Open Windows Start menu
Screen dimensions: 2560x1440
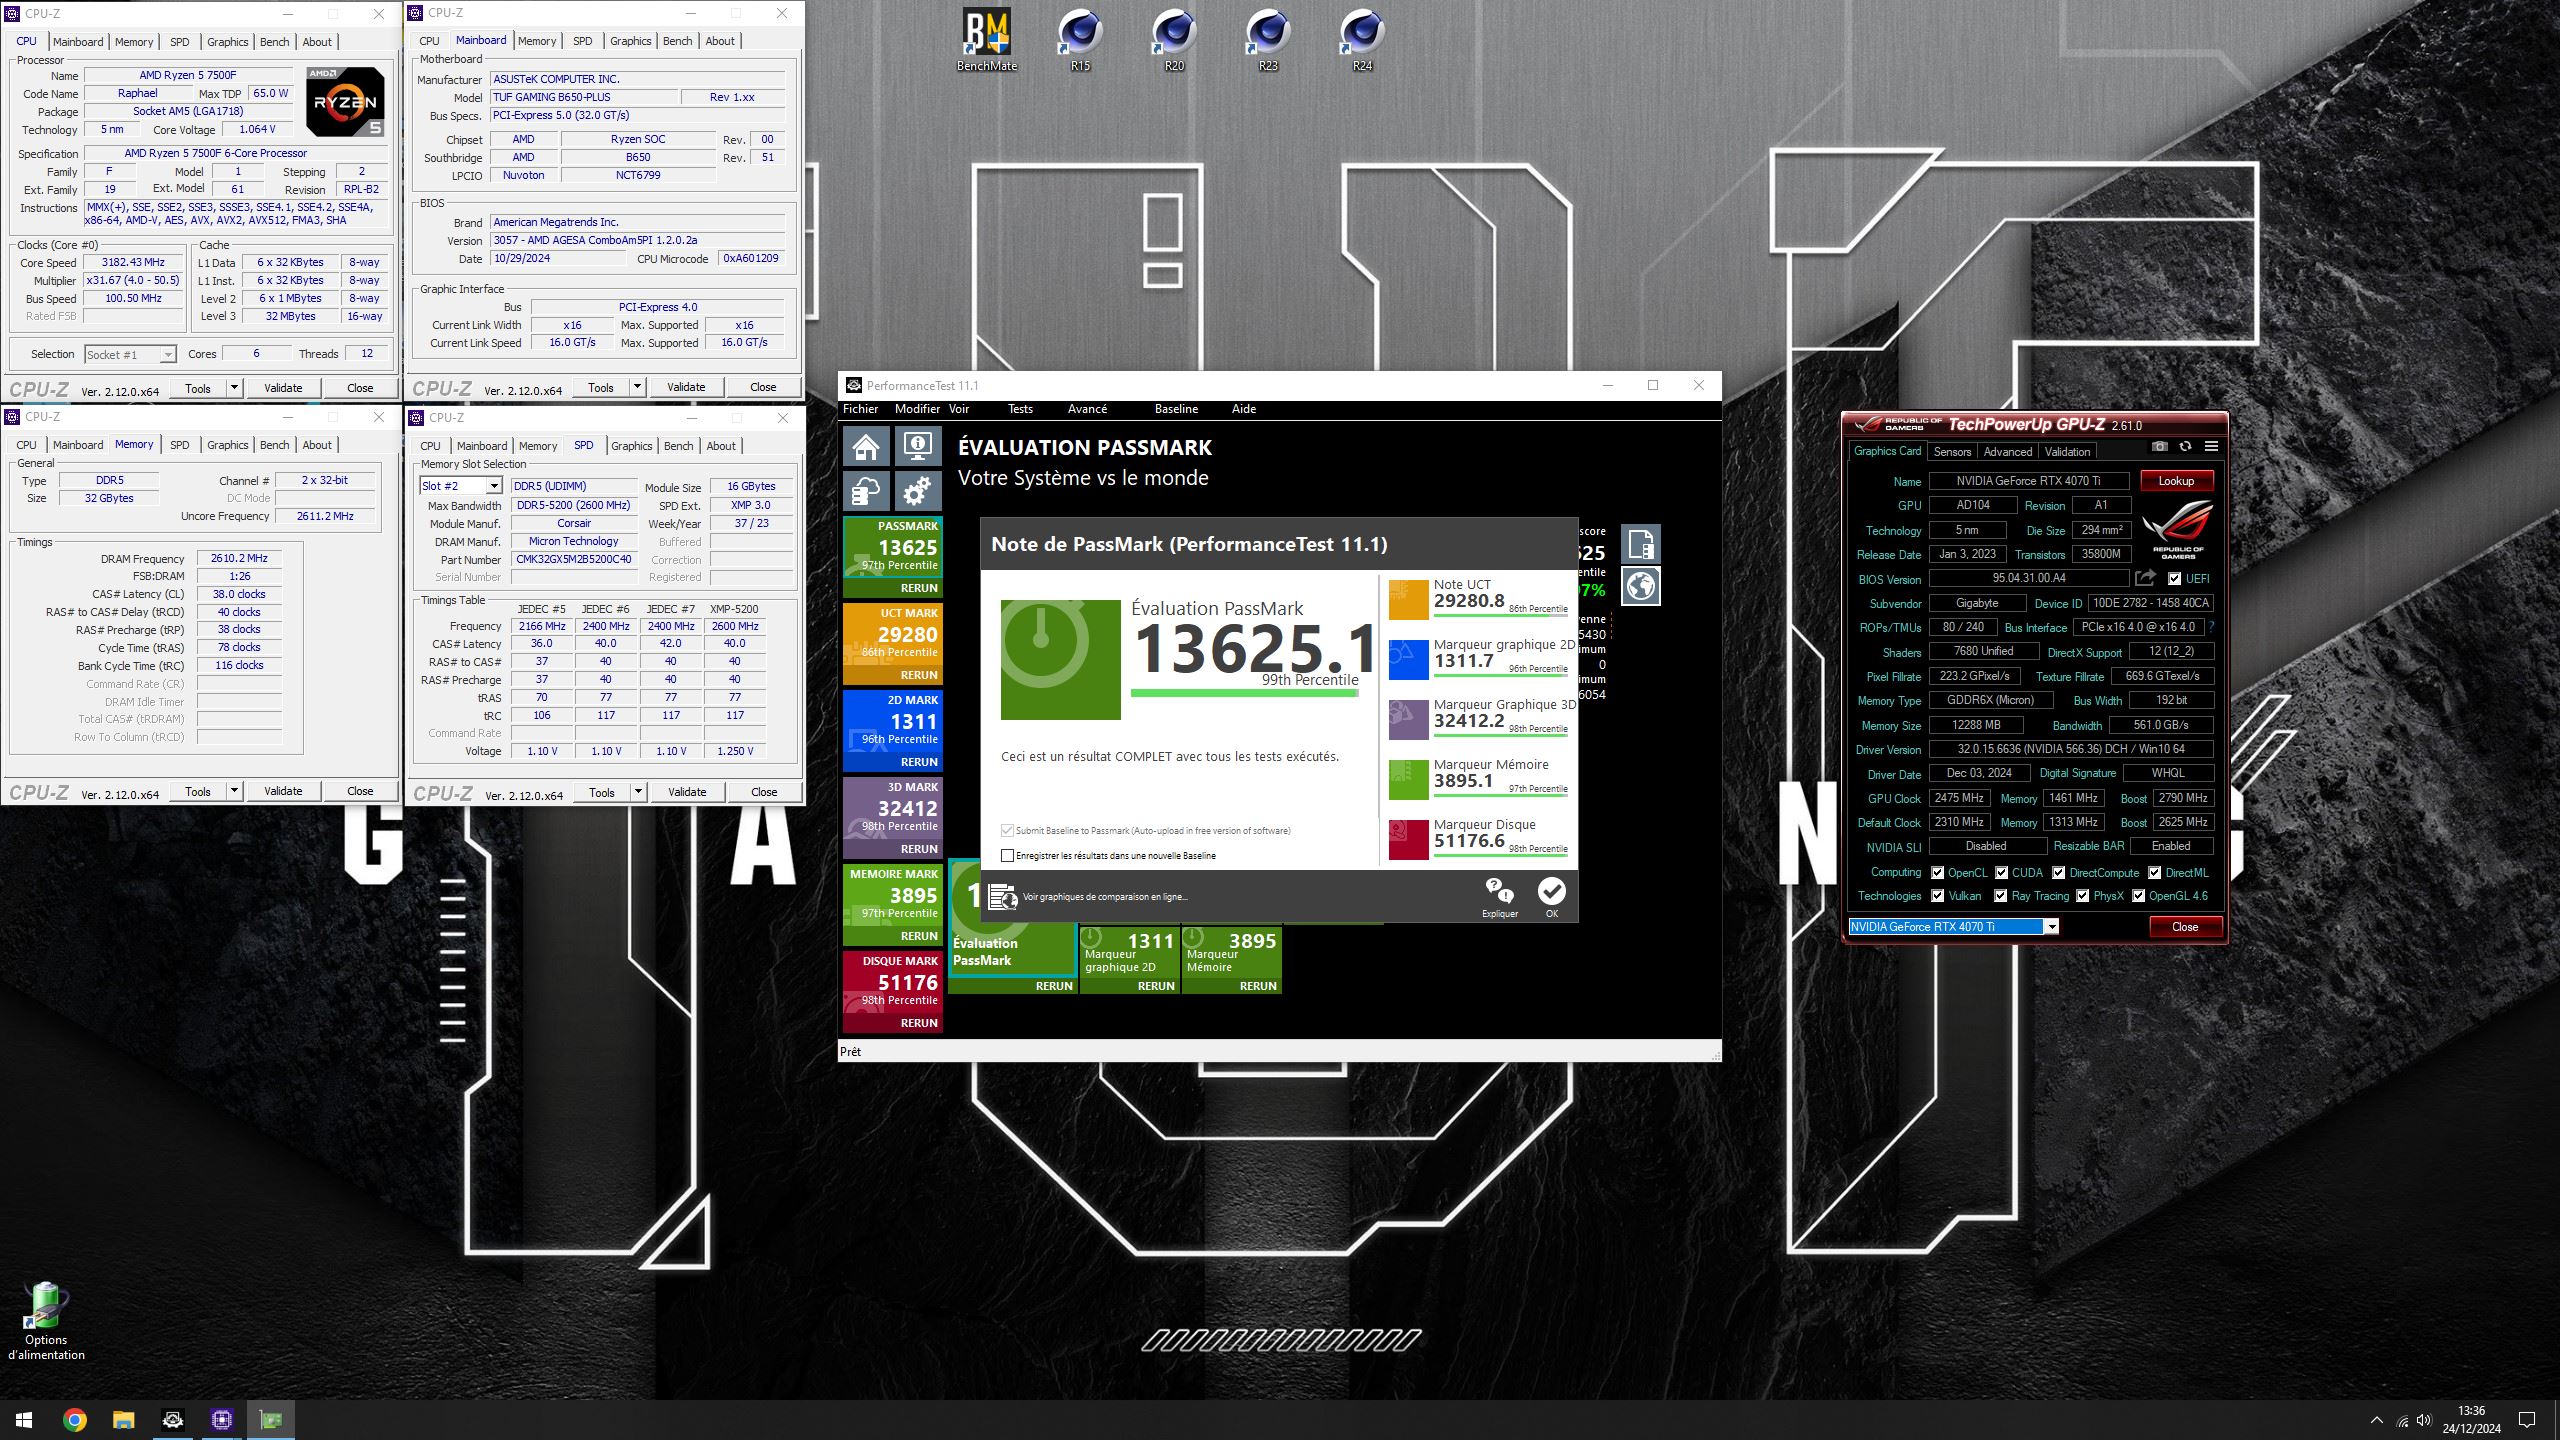24,1420
